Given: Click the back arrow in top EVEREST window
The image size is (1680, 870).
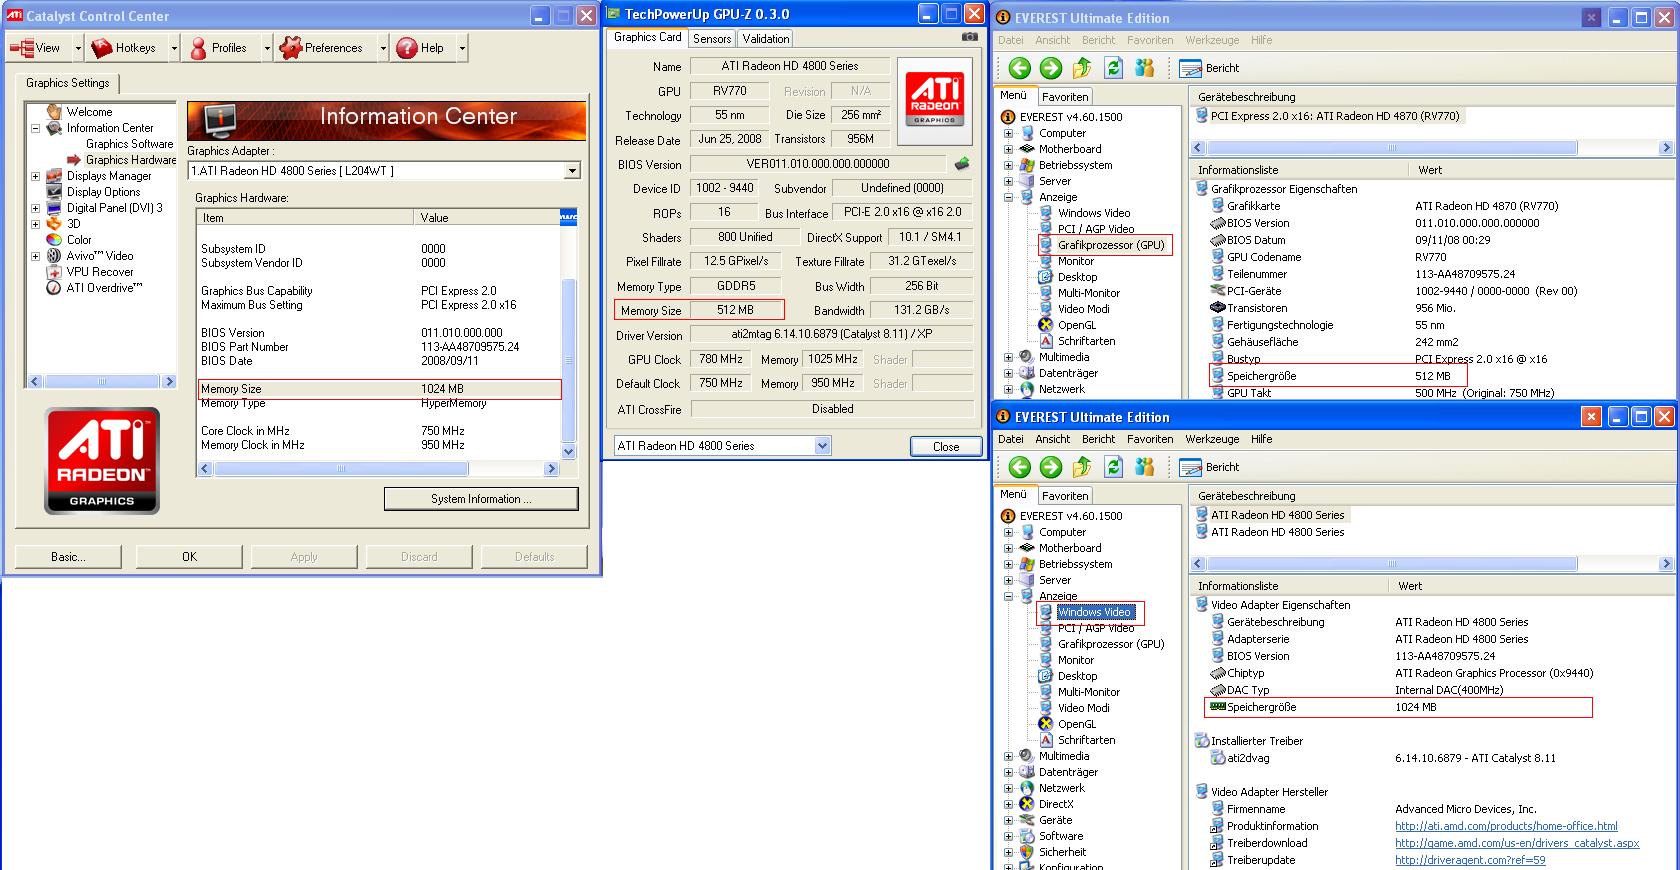Looking at the screenshot, I should 1019,68.
